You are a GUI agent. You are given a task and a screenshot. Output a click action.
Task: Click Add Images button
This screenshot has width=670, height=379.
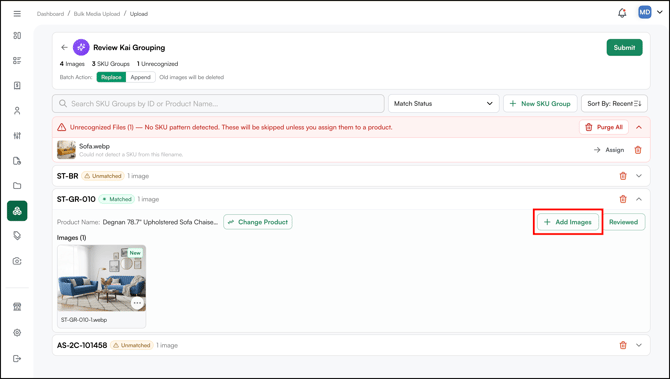pyautogui.click(x=568, y=222)
